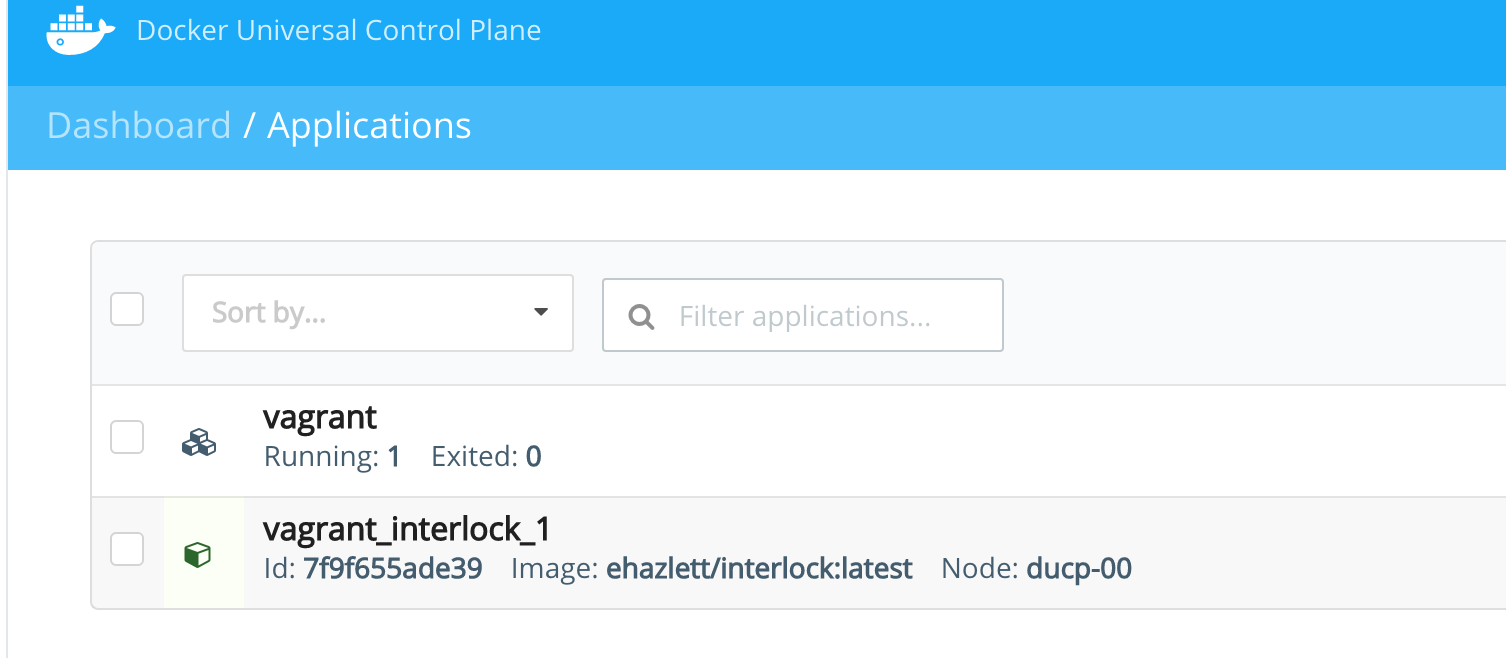Screen dimensions: 1506x658
Task: Click the Sort by dropdown arrow
Action: click(541, 312)
